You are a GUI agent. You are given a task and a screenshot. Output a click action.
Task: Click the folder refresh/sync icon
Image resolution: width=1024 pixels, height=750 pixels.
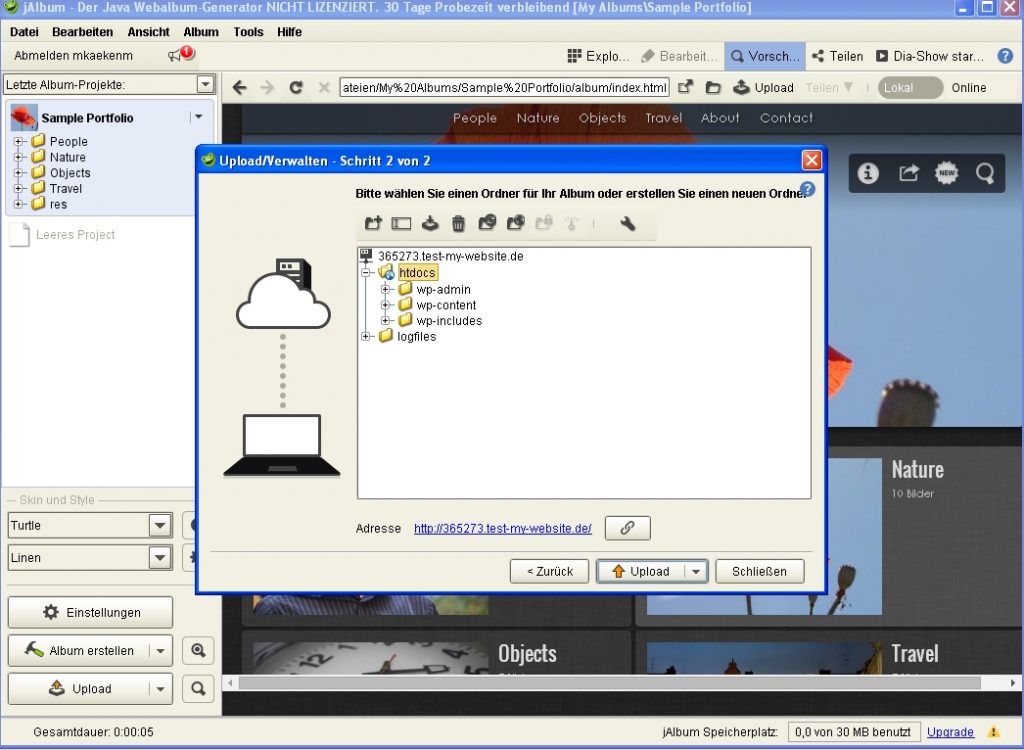(x=487, y=223)
